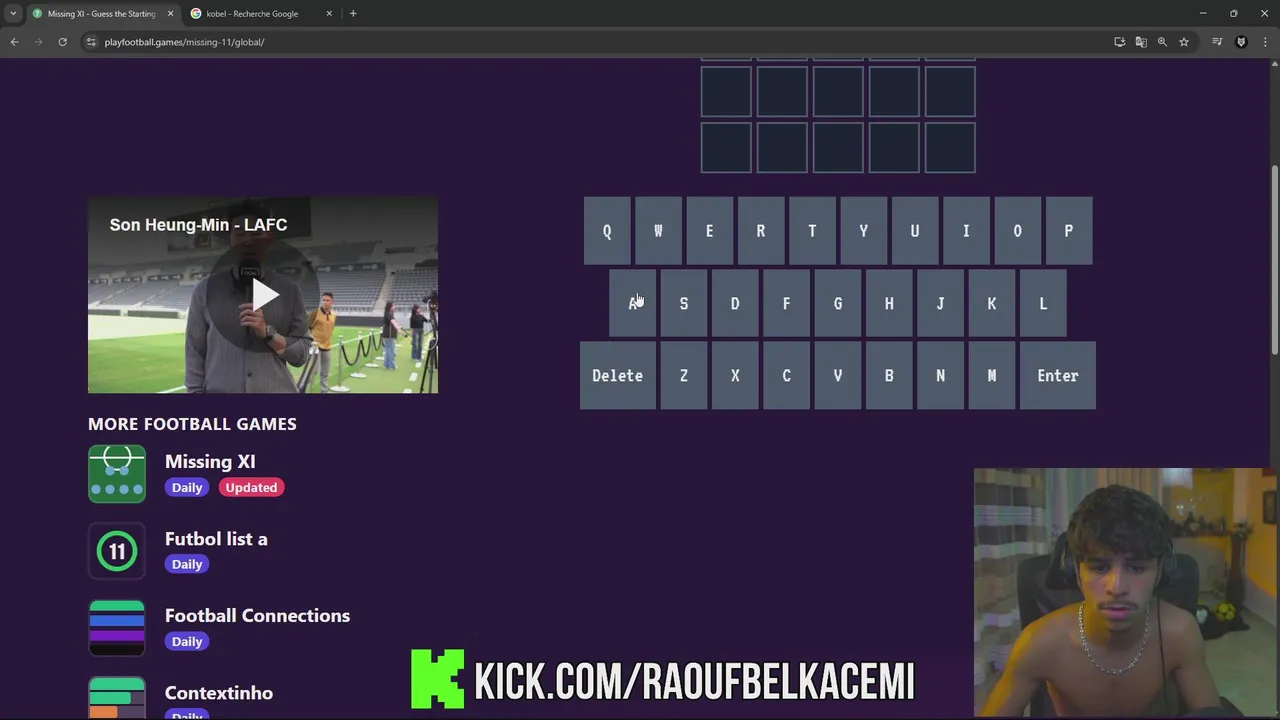
Task: Open the Futbol list 11 icon
Action: [117, 551]
